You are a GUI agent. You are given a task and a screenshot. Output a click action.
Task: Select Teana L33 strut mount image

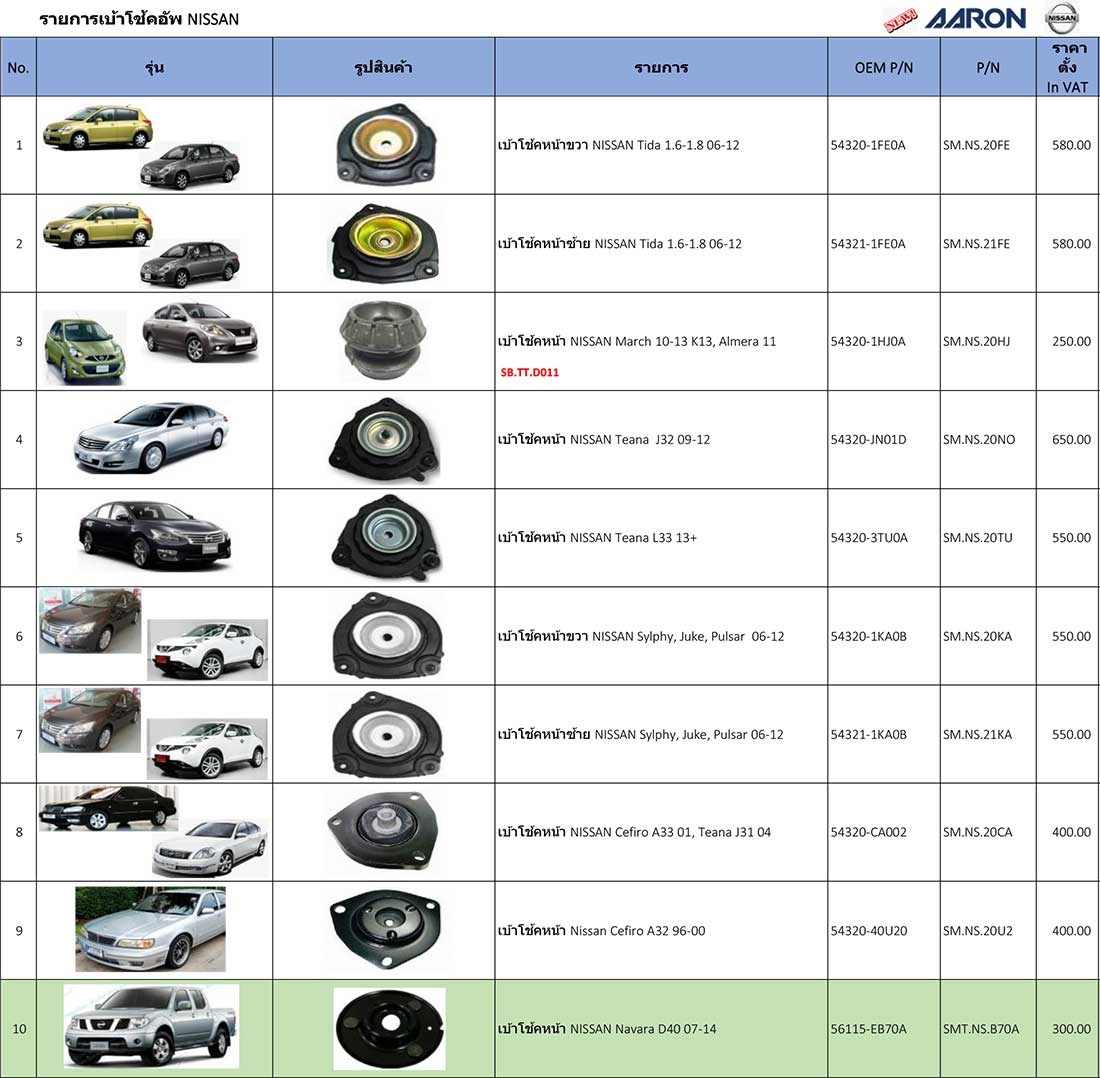[x=385, y=538]
